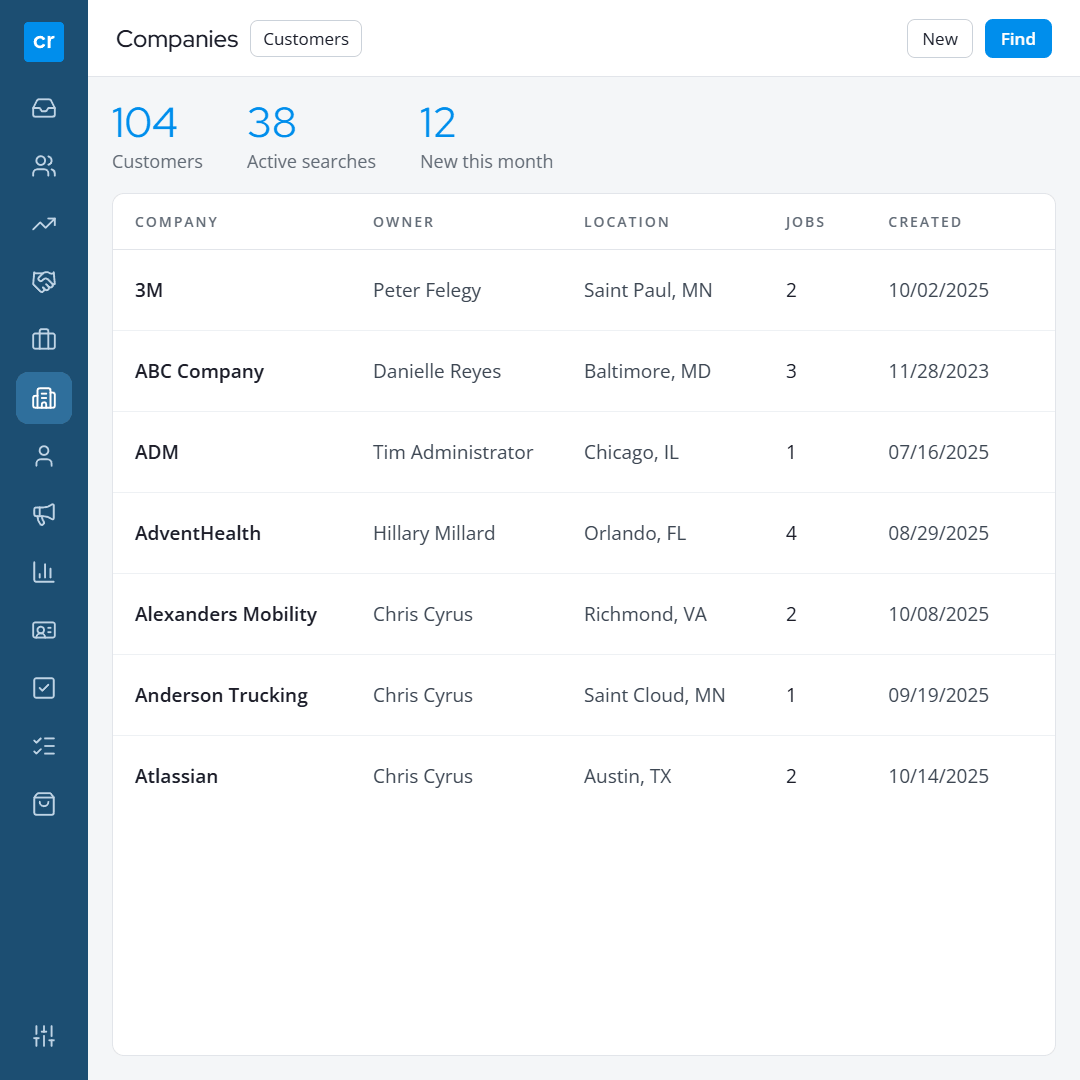Open the 3M company row
Screen dimensions: 1080x1080
[x=584, y=290]
